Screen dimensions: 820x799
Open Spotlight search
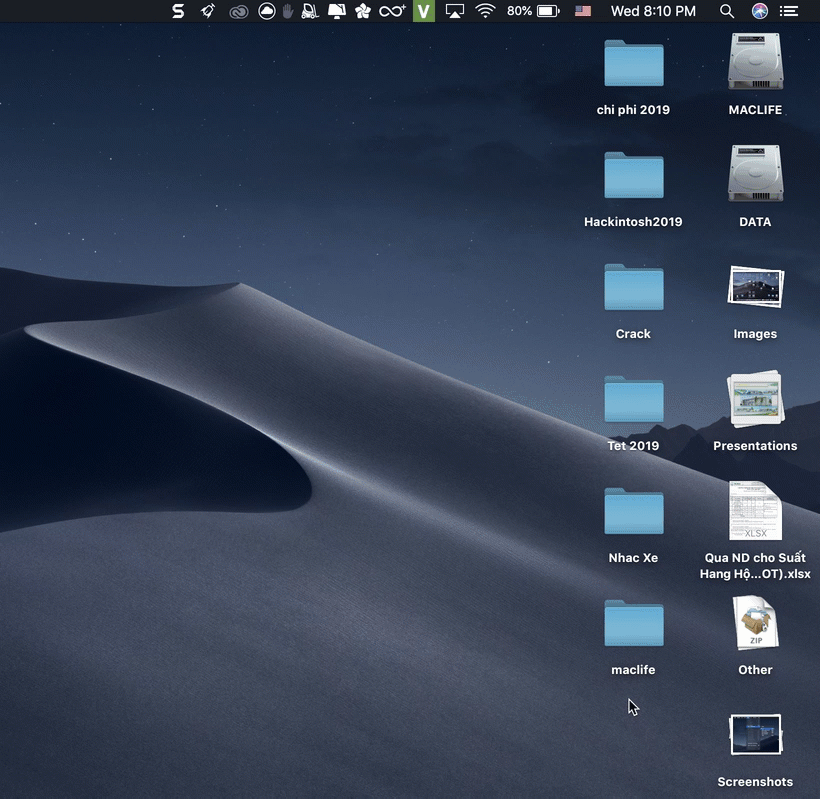point(726,11)
